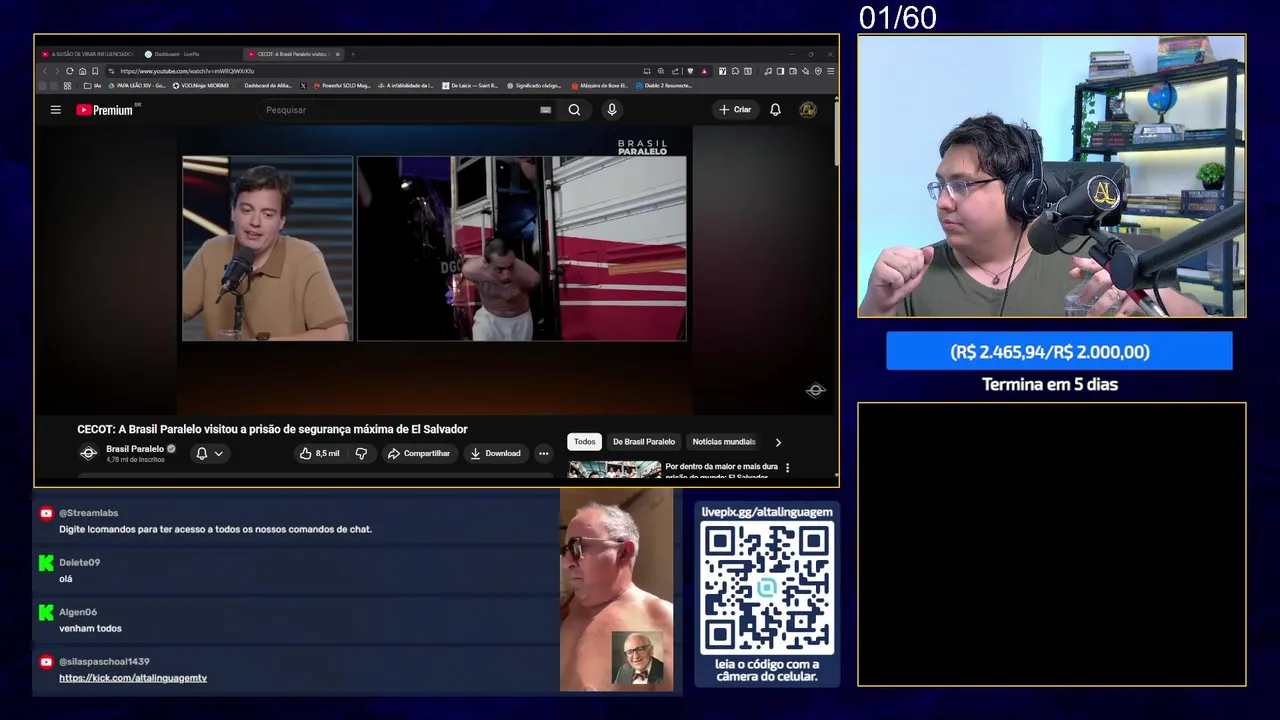1280x720 pixels.
Task: Open the Brave Shields lion icon
Action: tap(690, 71)
